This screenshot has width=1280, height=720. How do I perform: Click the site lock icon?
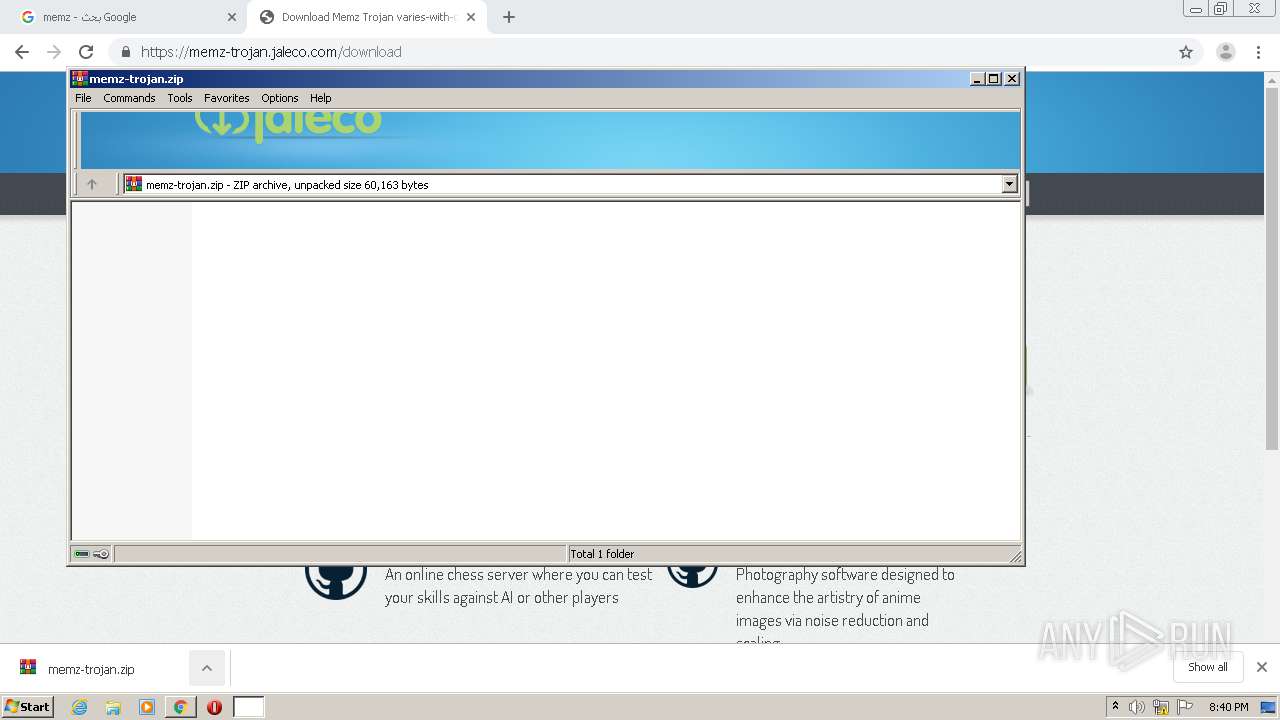click(126, 52)
